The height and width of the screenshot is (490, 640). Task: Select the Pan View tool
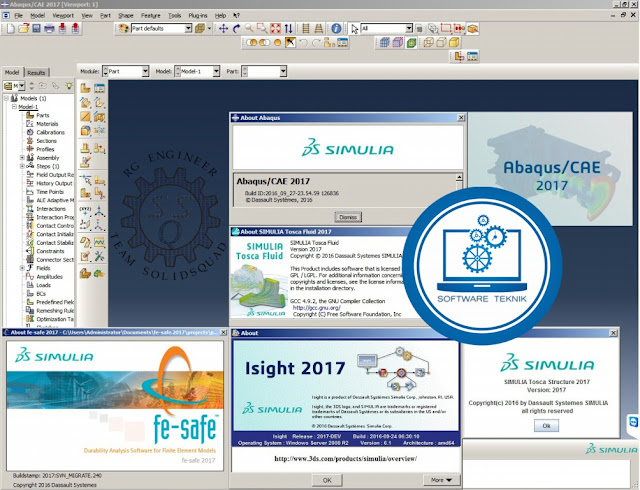coord(223,29)
